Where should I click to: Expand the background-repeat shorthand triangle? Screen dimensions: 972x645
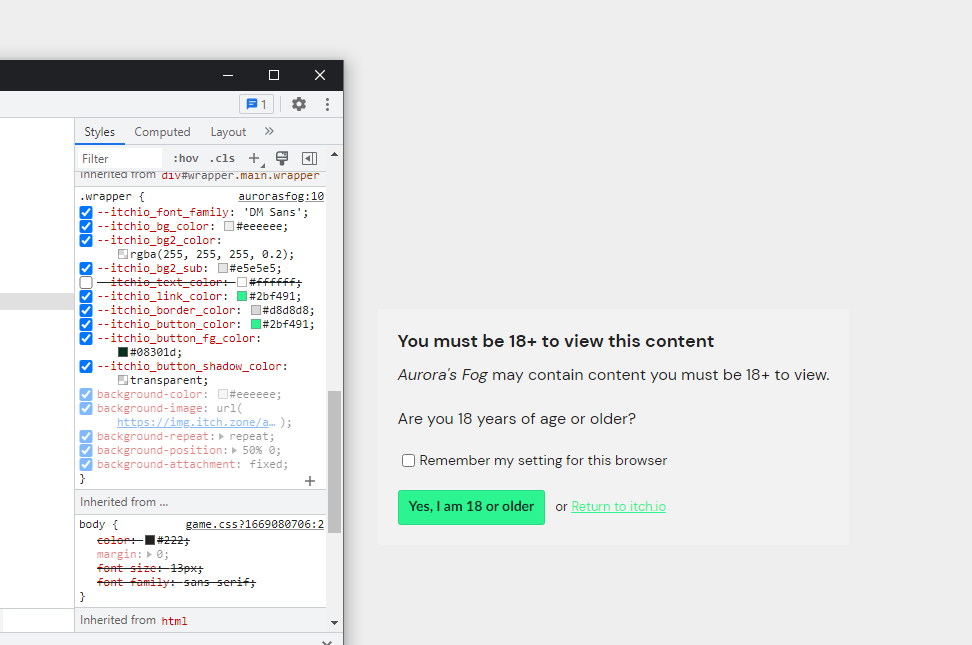[222, 437]
